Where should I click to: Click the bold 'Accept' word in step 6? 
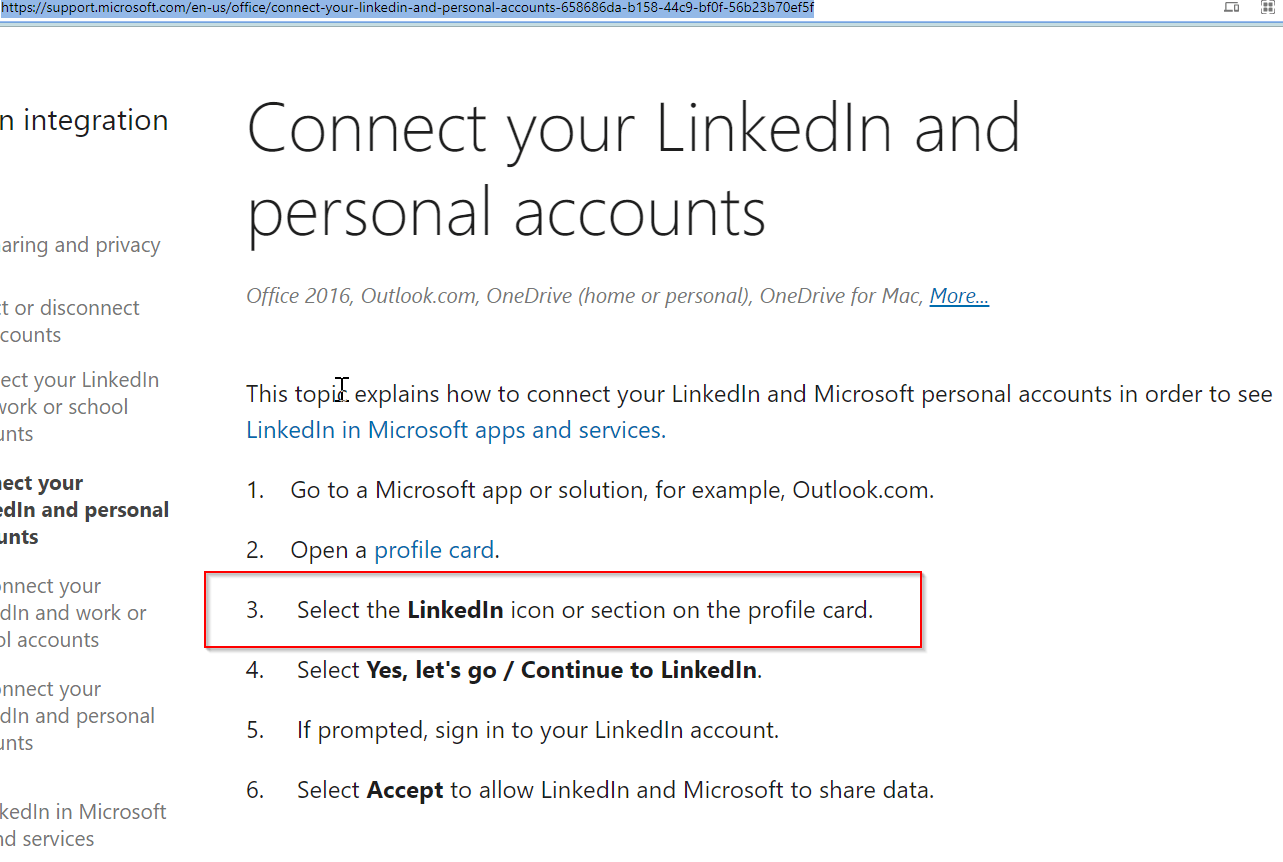tap(405, 790)
